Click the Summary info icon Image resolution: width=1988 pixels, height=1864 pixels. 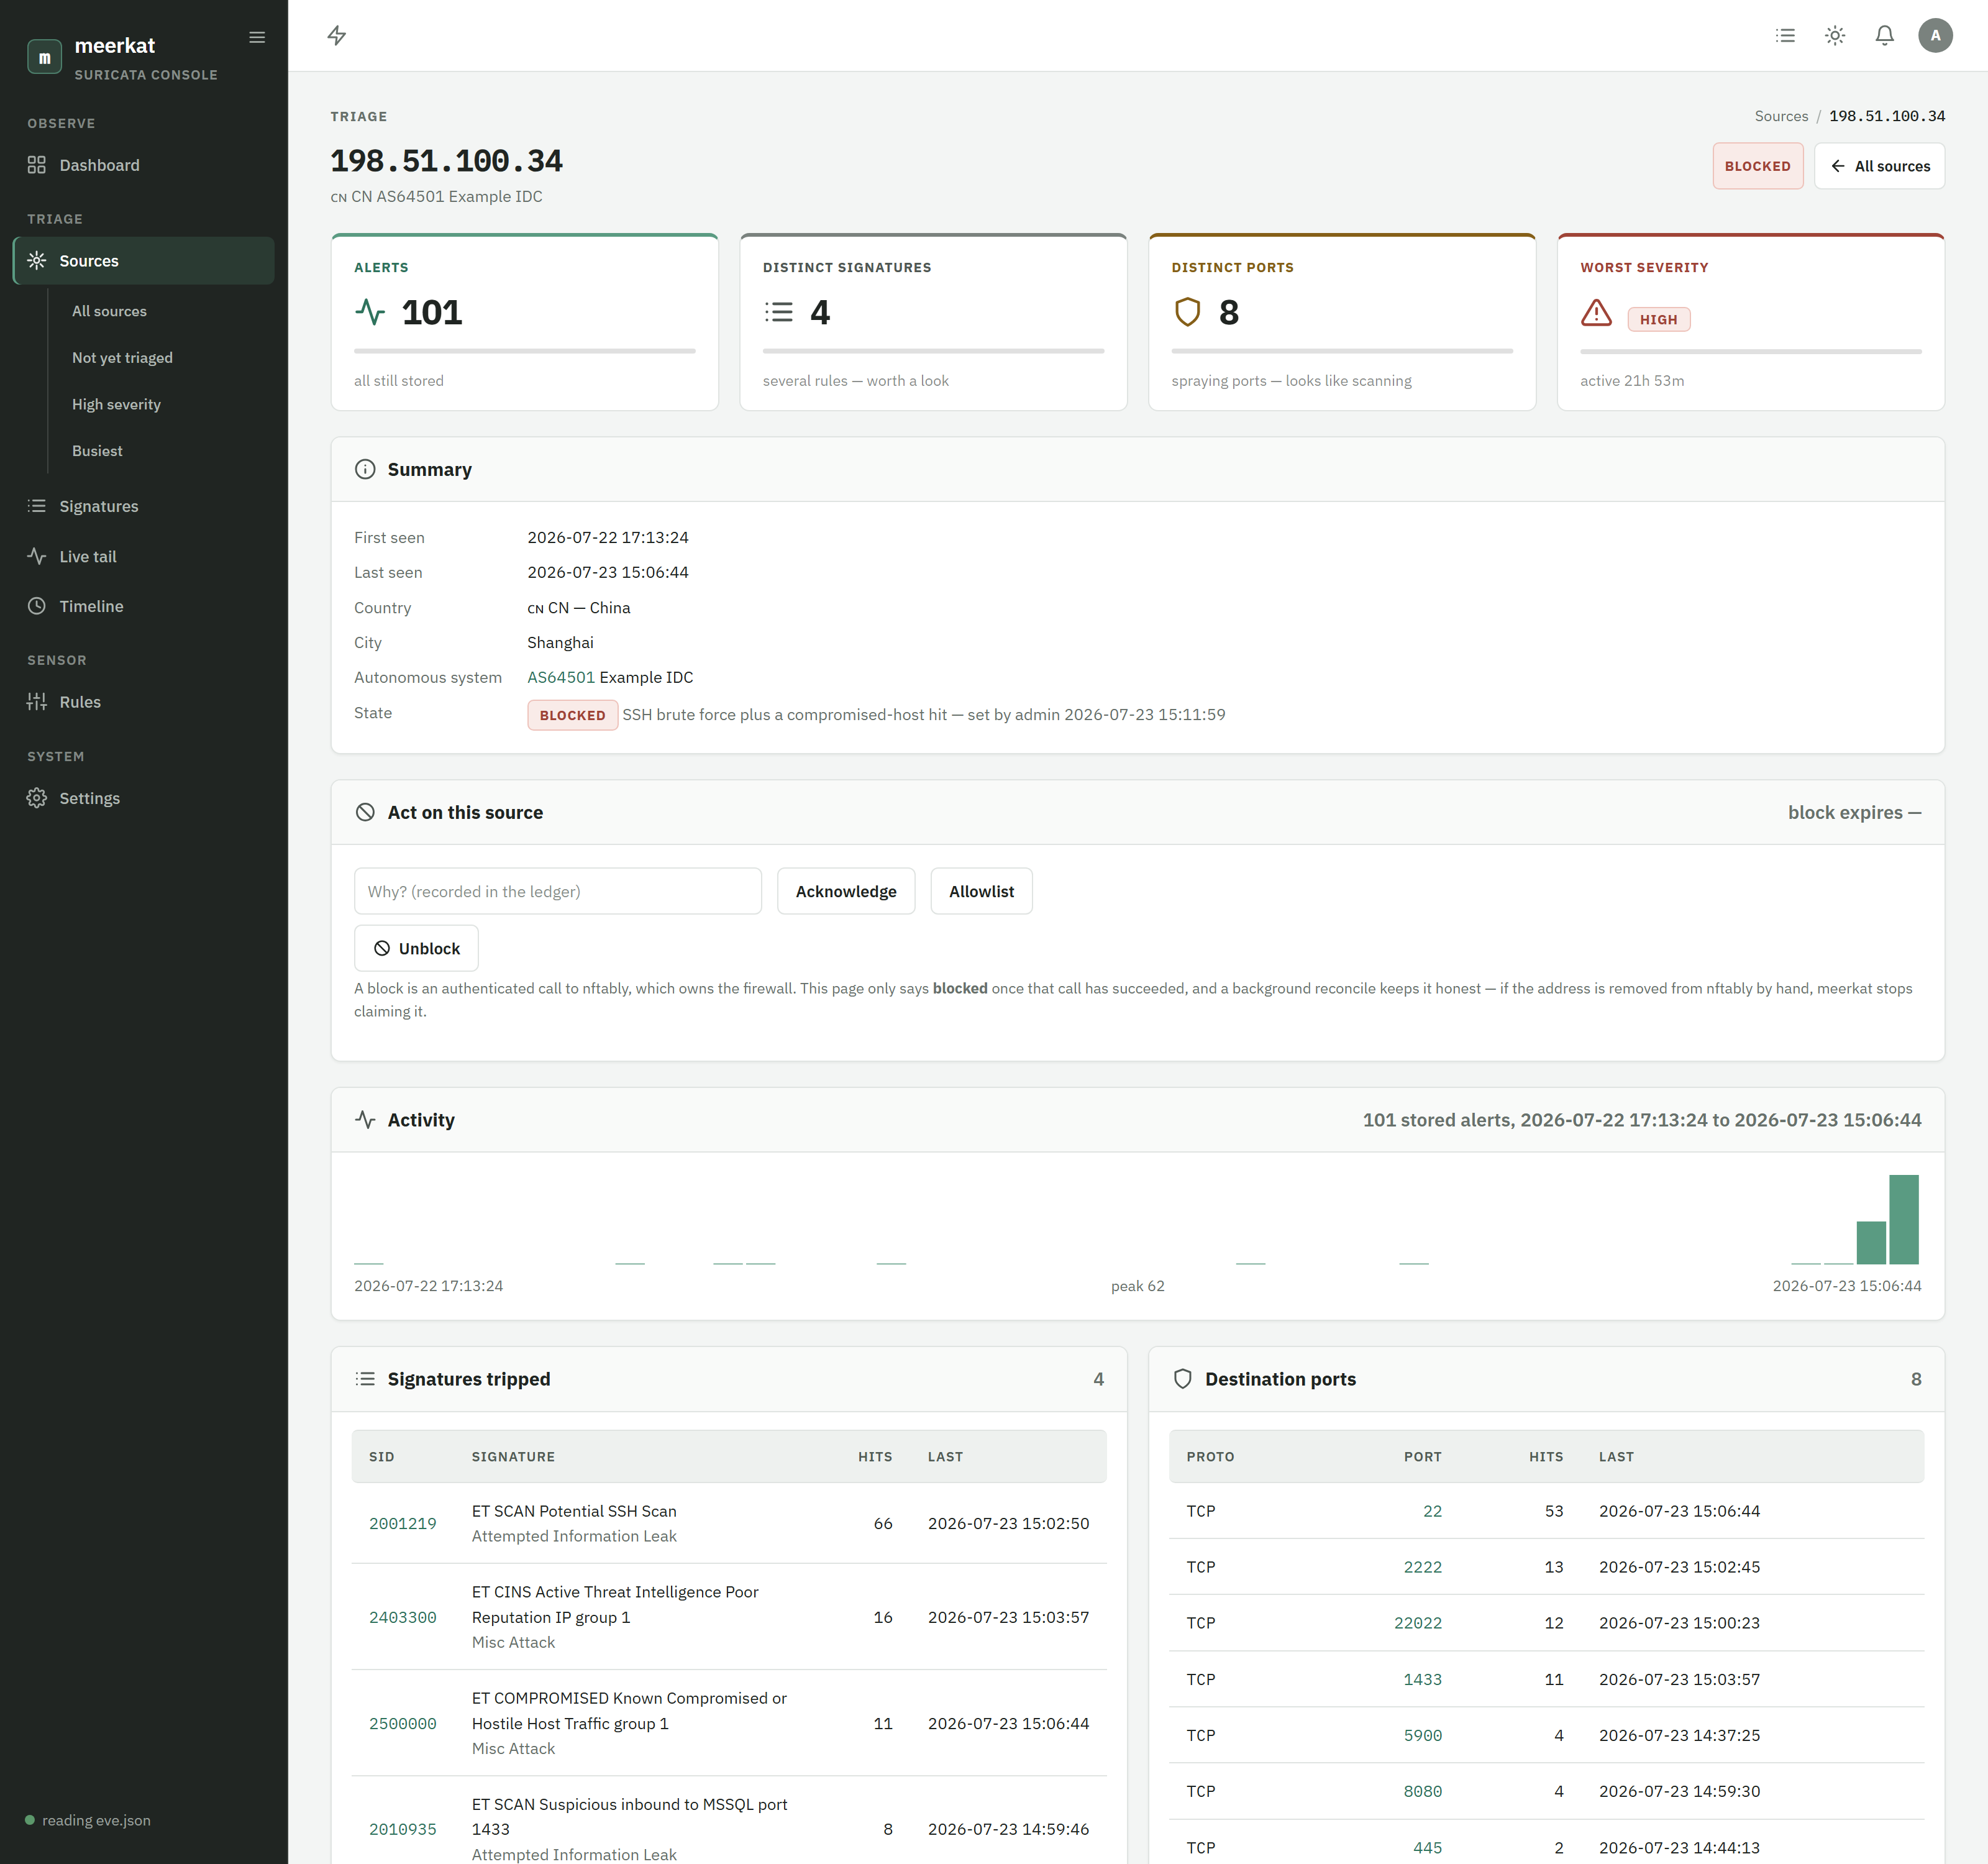pos(365,469)
